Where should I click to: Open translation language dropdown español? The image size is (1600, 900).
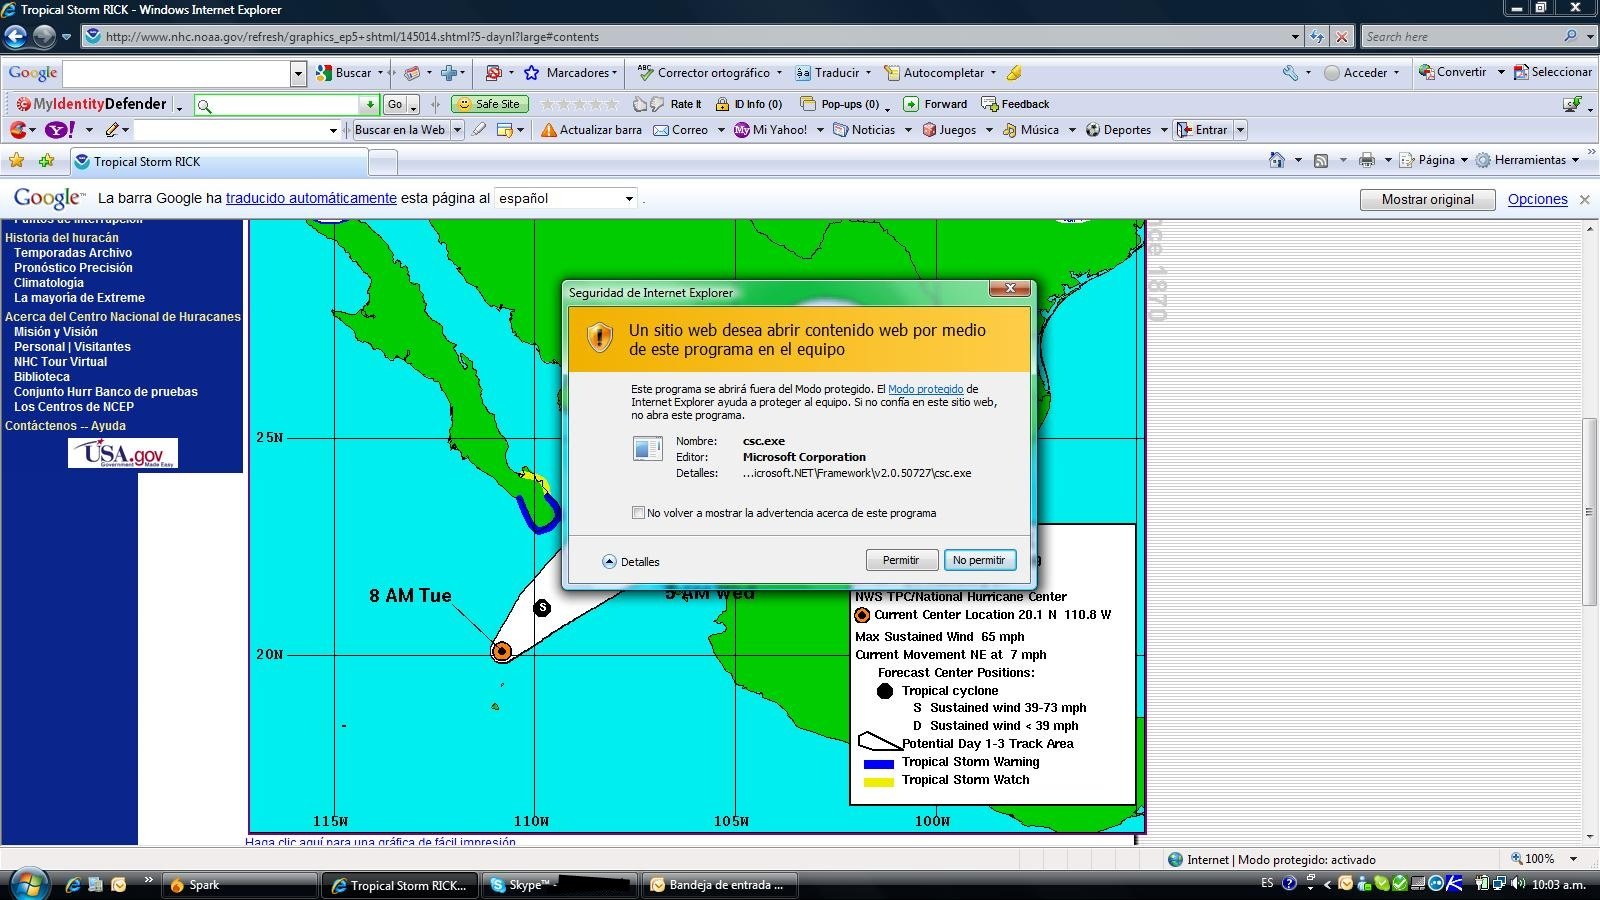coord(567,198)
